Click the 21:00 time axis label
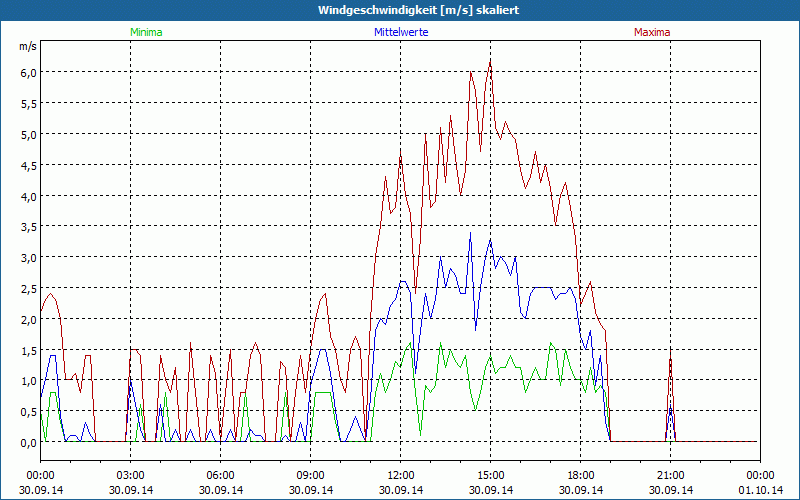Screen dimensions: 800x500 [x=670, y=476]
